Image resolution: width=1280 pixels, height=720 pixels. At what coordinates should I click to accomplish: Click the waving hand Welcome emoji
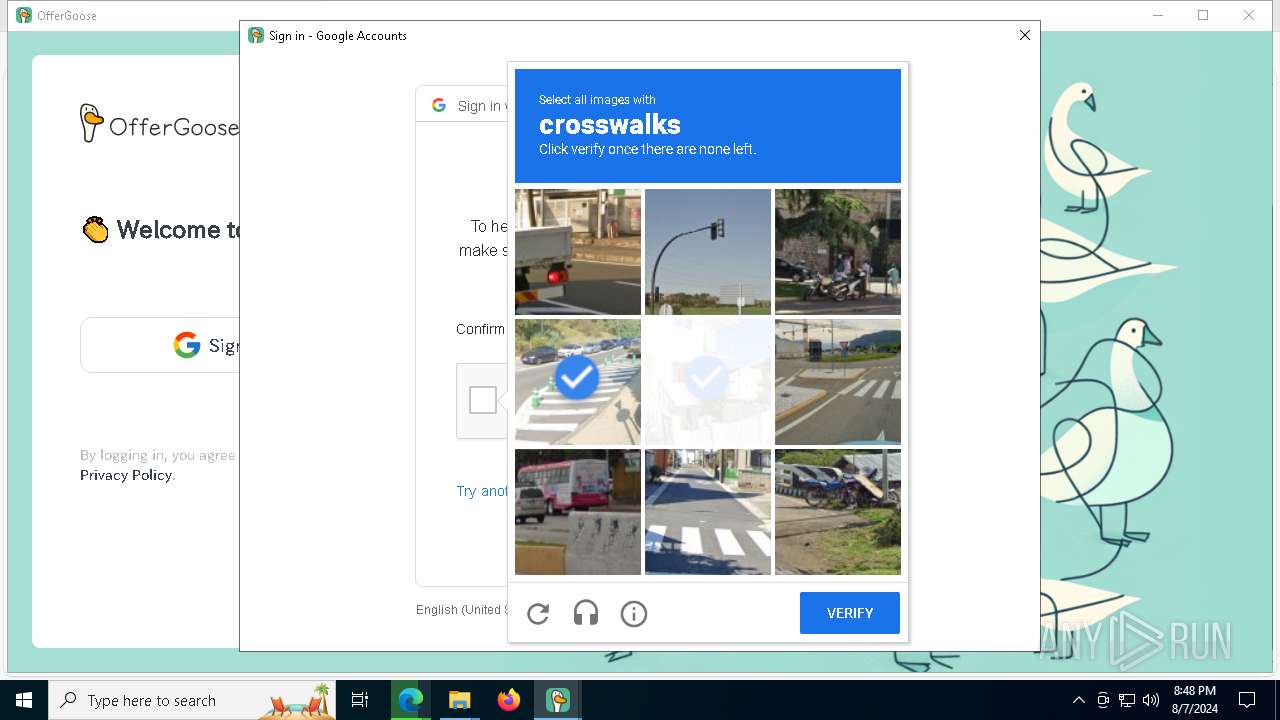(96, 230)
